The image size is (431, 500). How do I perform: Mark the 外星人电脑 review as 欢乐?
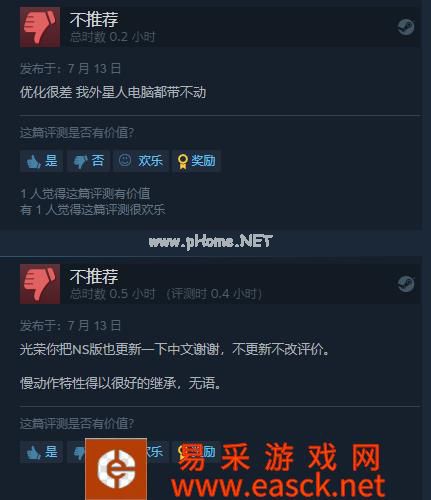tap(141, 161)
